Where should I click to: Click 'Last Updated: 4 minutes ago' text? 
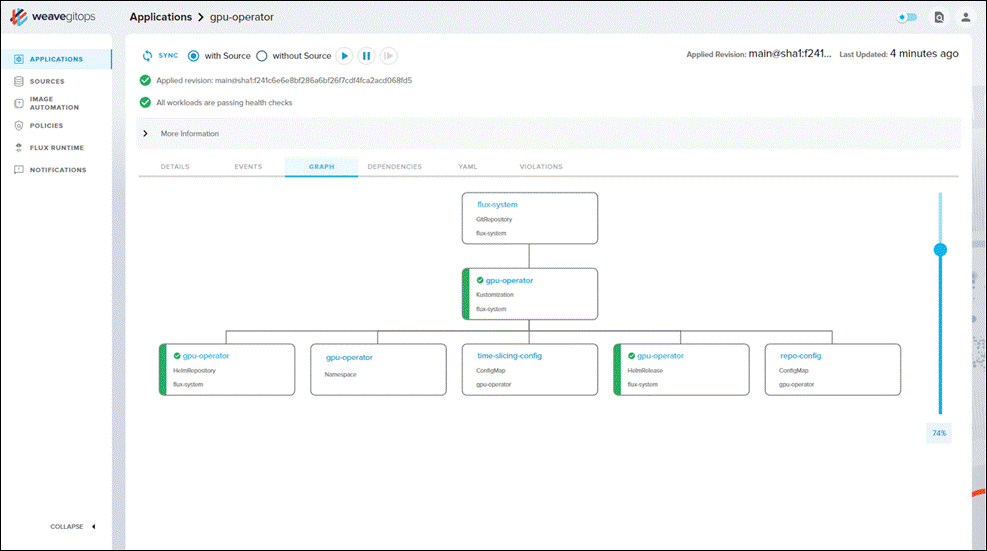899,54
